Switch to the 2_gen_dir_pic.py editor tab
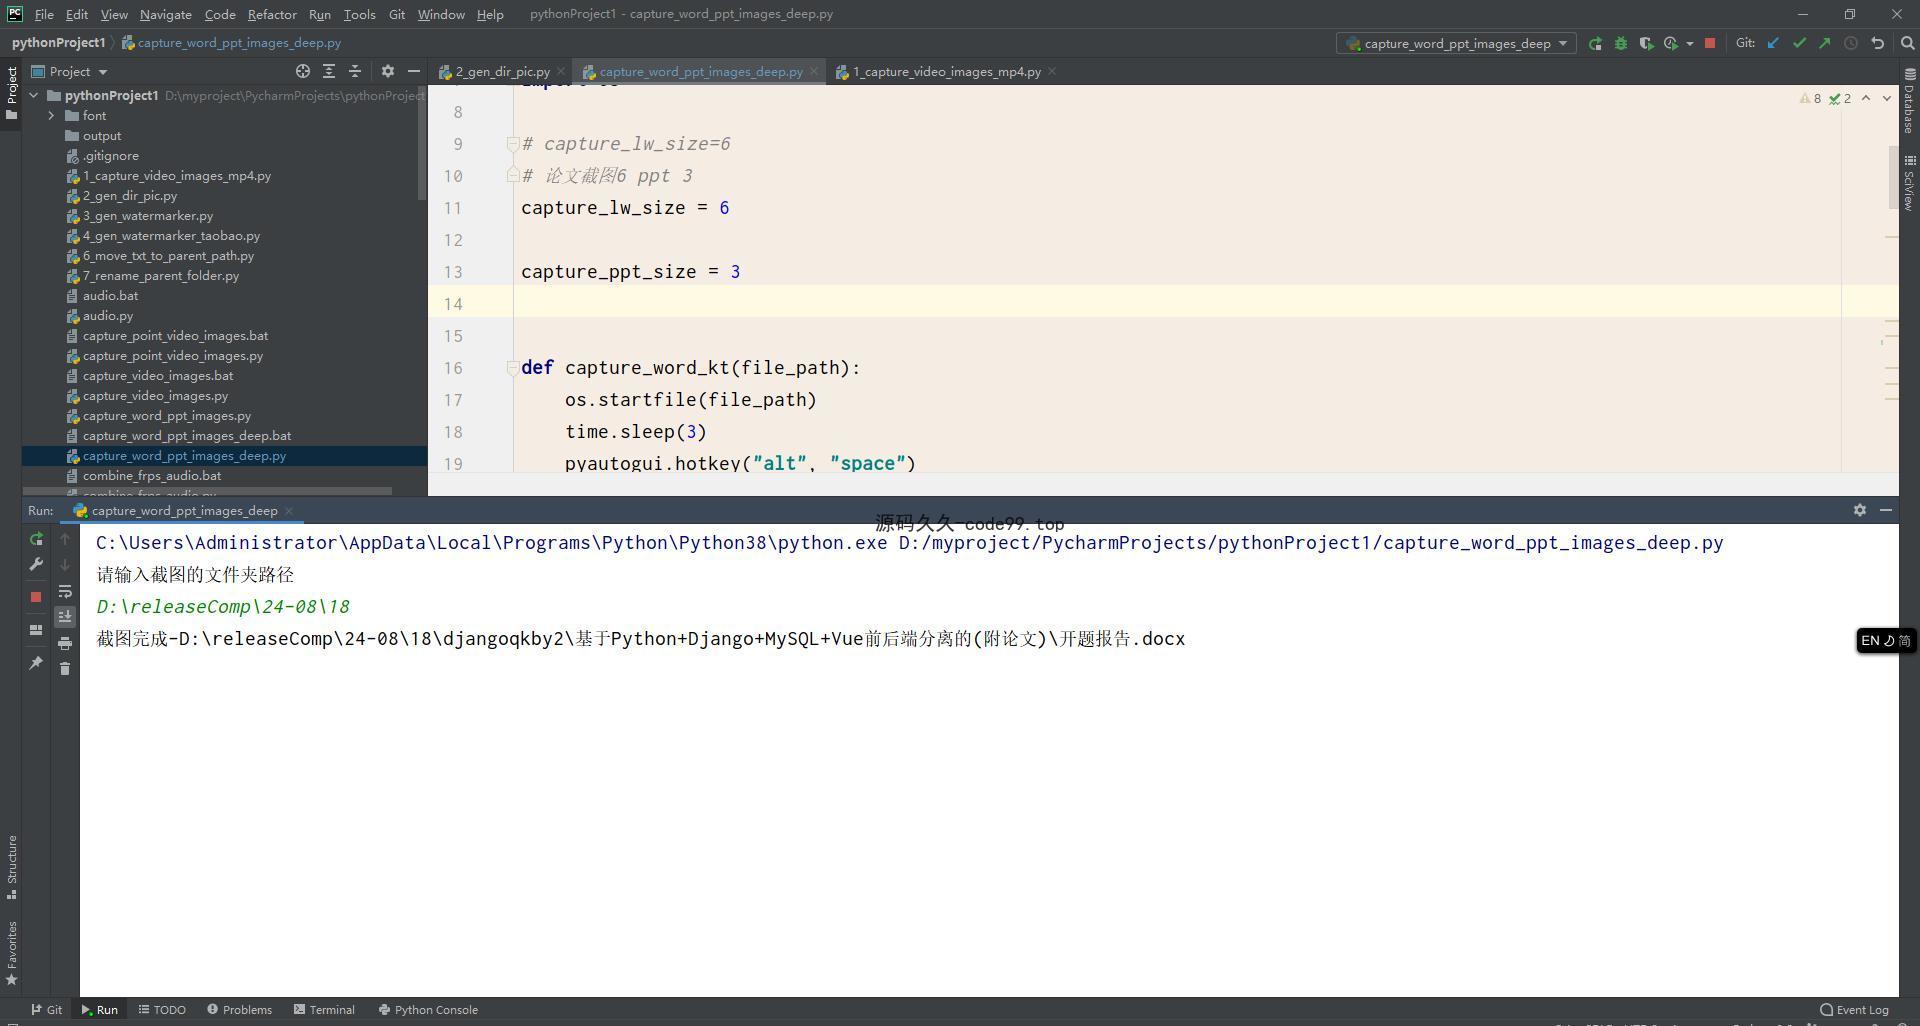Viewport: 1920px width, 1026px height. 502,71
